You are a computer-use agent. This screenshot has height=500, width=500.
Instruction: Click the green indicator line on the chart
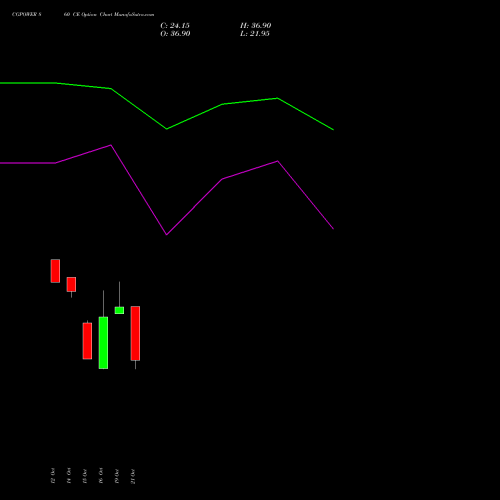click(x=167, y=129)
